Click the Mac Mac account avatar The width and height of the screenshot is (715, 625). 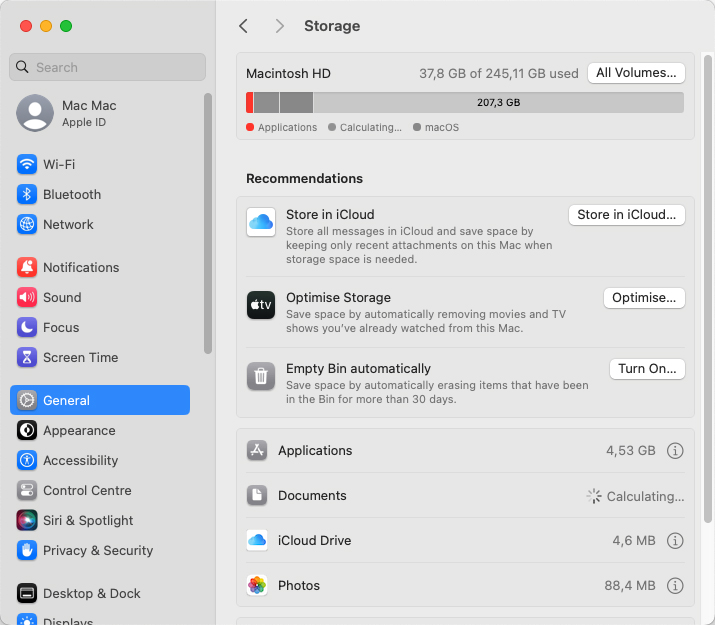[35, 113]
